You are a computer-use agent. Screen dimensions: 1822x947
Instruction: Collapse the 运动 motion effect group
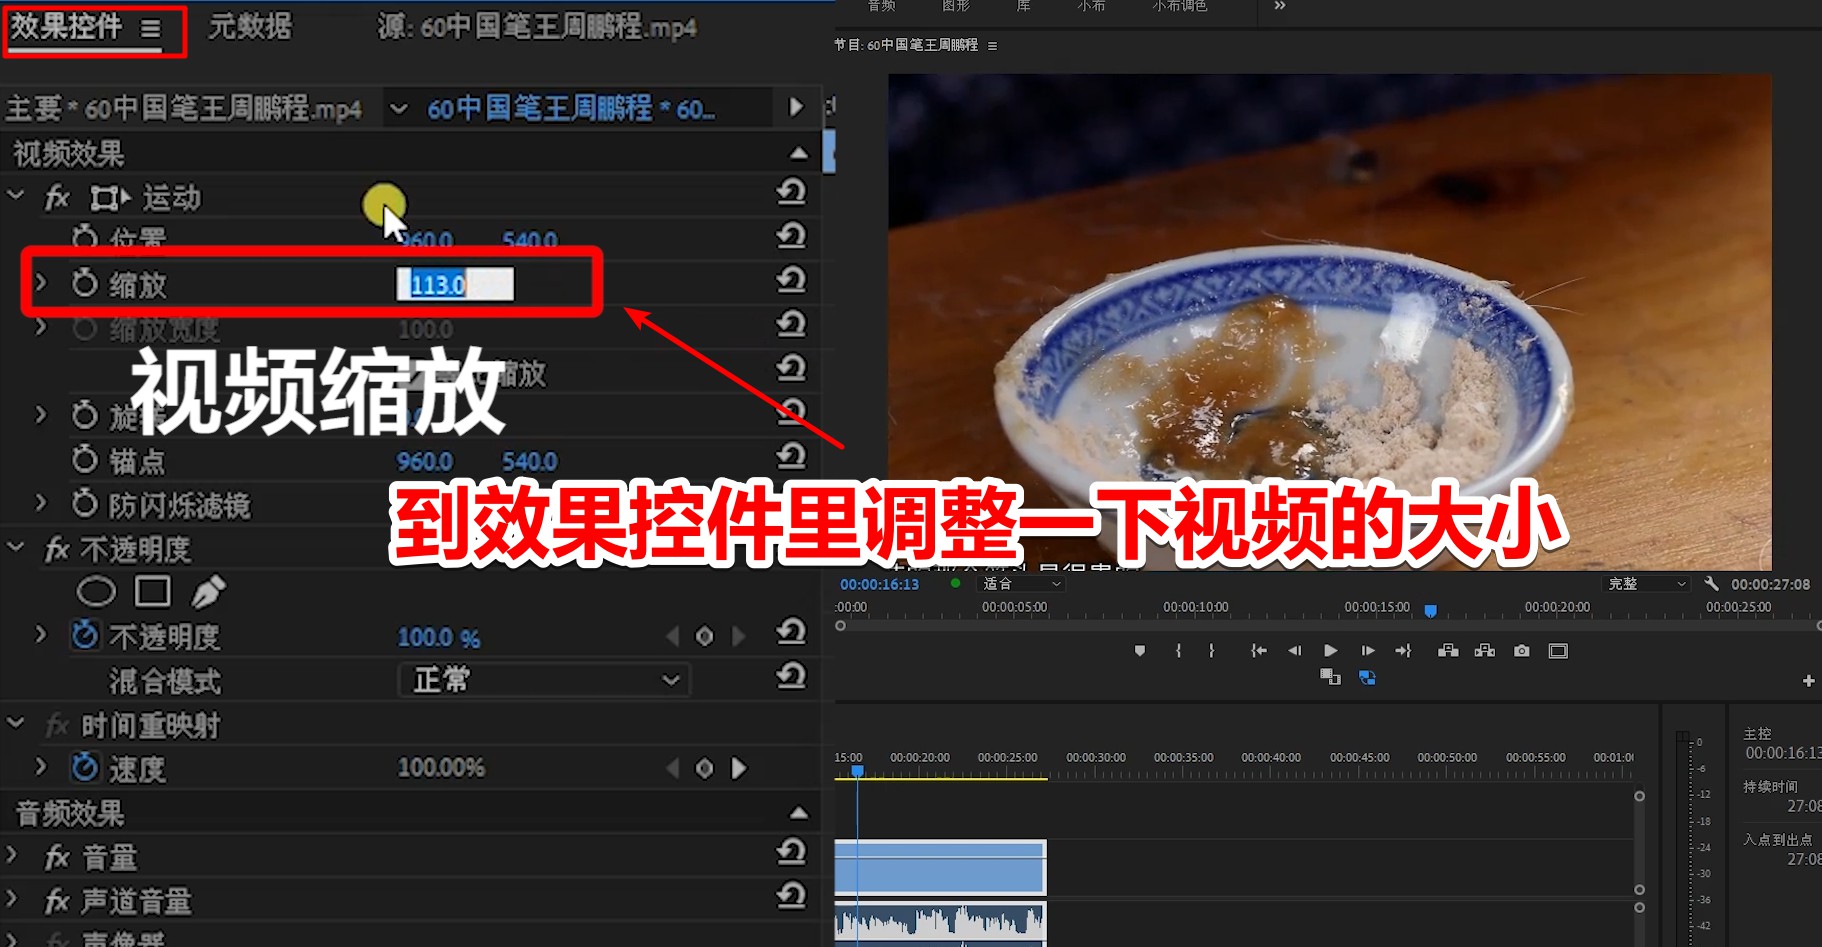coord(16,196)
